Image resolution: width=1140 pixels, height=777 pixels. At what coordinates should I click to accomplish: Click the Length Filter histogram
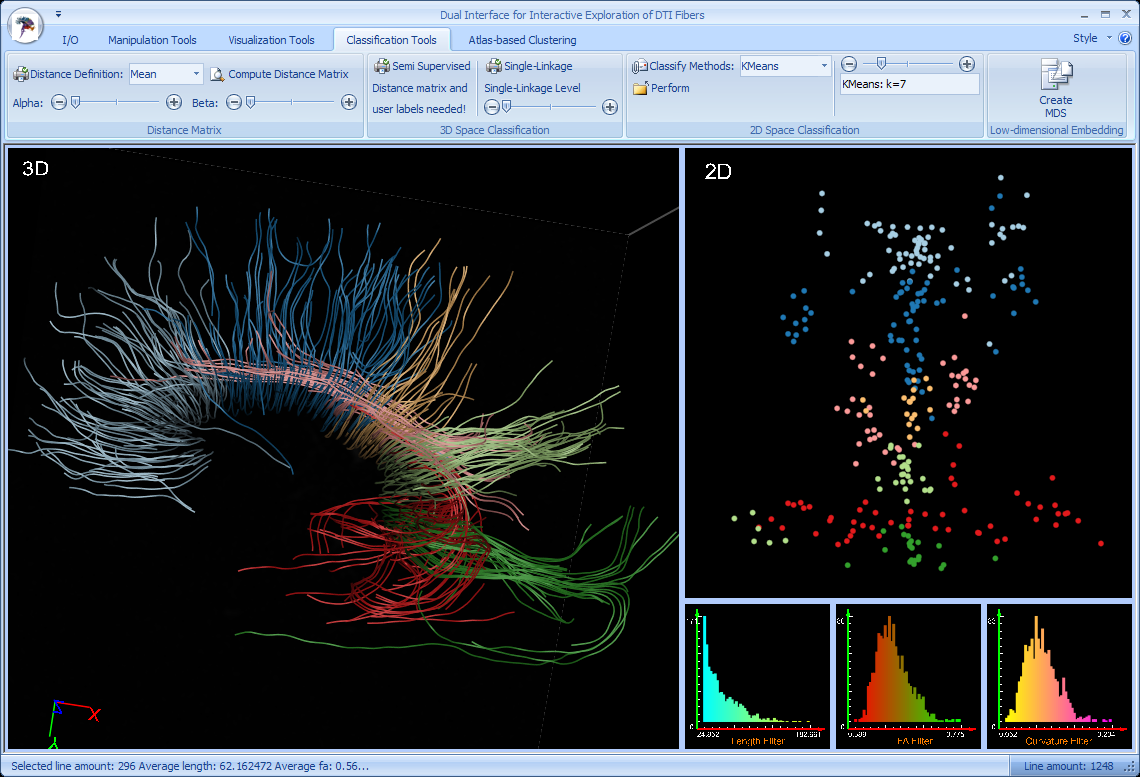point(757,675)
